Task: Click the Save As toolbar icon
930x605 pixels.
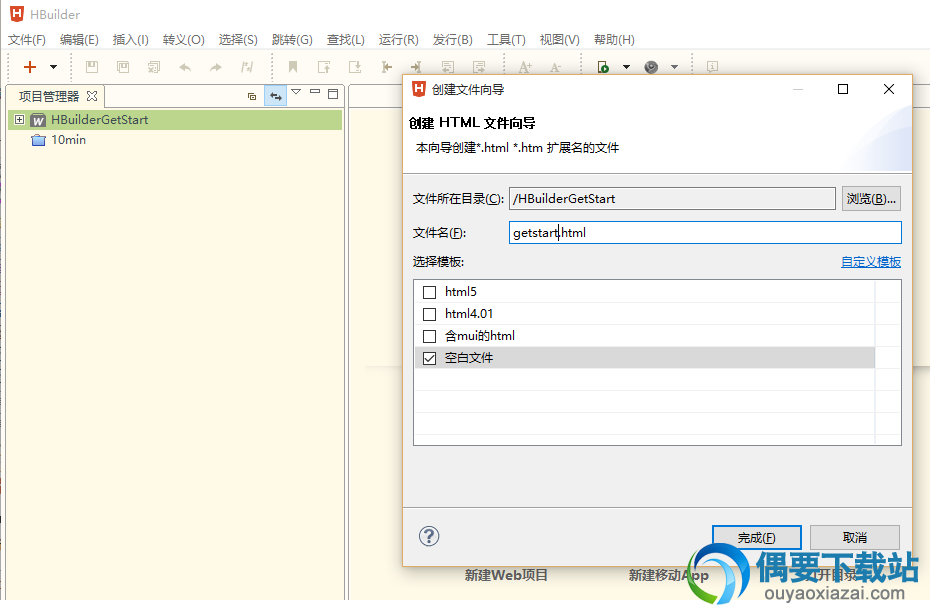Action: coord(123,67)
